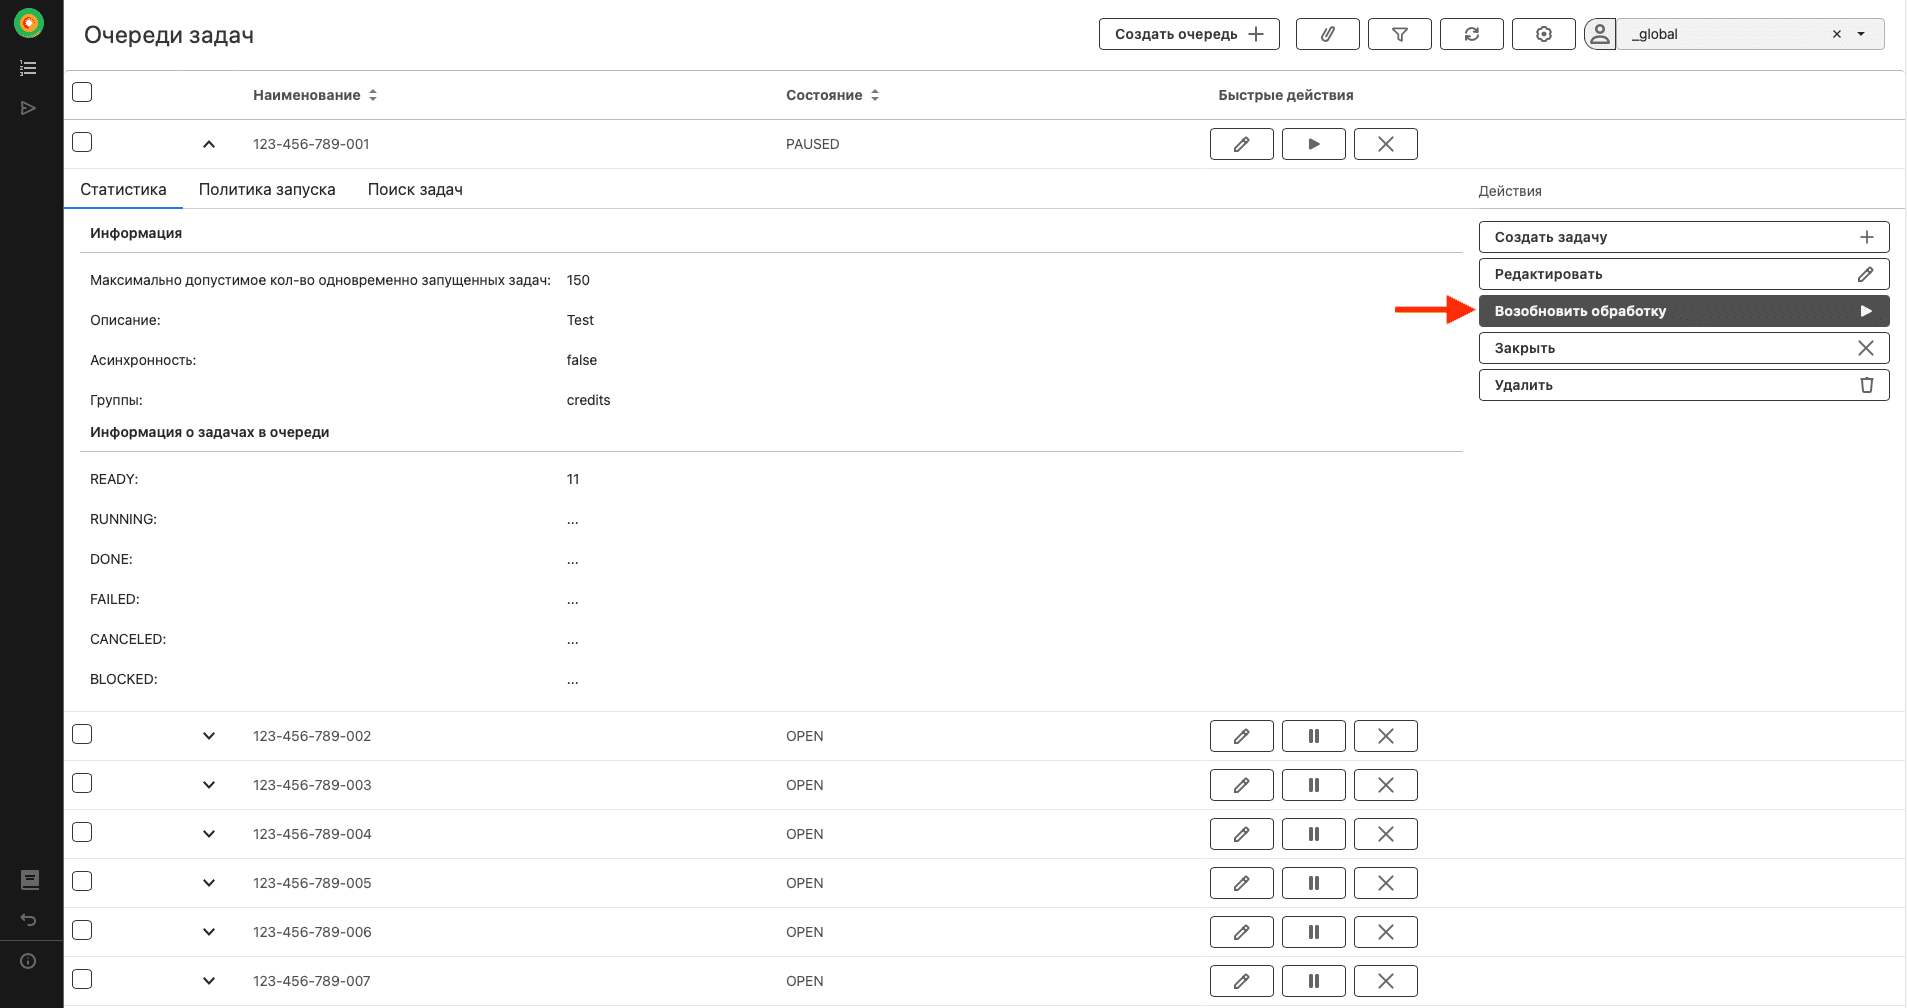Image resolution: width=1907 pixels, height=1008 pixels.
Task: Pause queue 123-456-789-002 using pause icon
Action: tap(1313, 736)
